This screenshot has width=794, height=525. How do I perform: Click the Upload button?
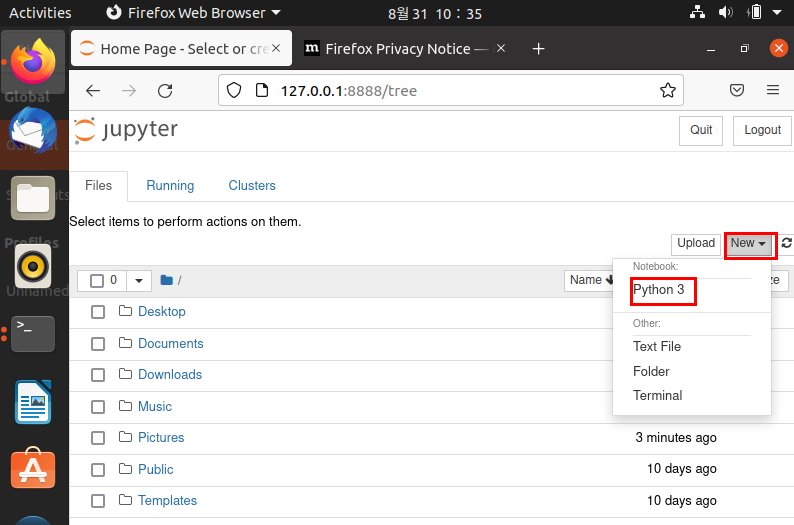tap(696, 244)
